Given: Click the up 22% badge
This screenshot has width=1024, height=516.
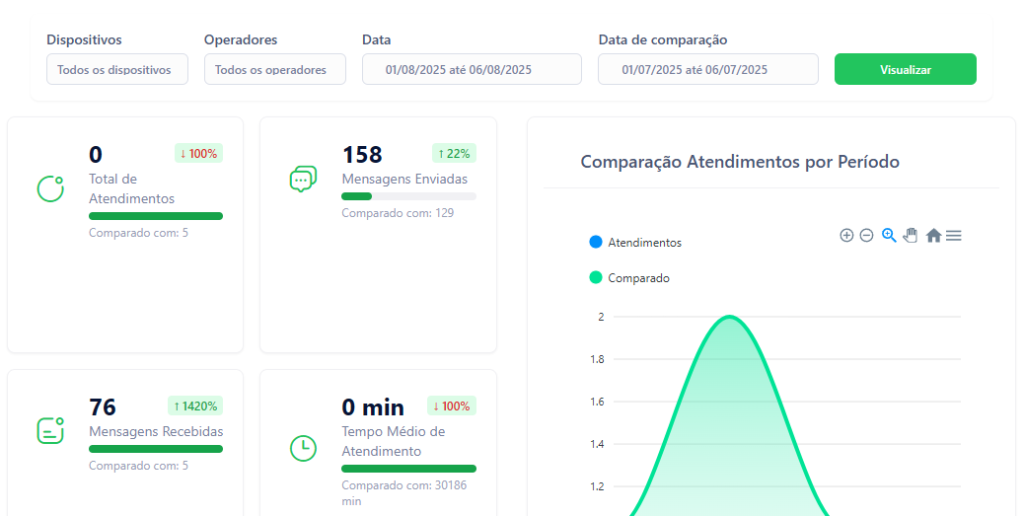Looking at the screenshot, I should (454, 153).
